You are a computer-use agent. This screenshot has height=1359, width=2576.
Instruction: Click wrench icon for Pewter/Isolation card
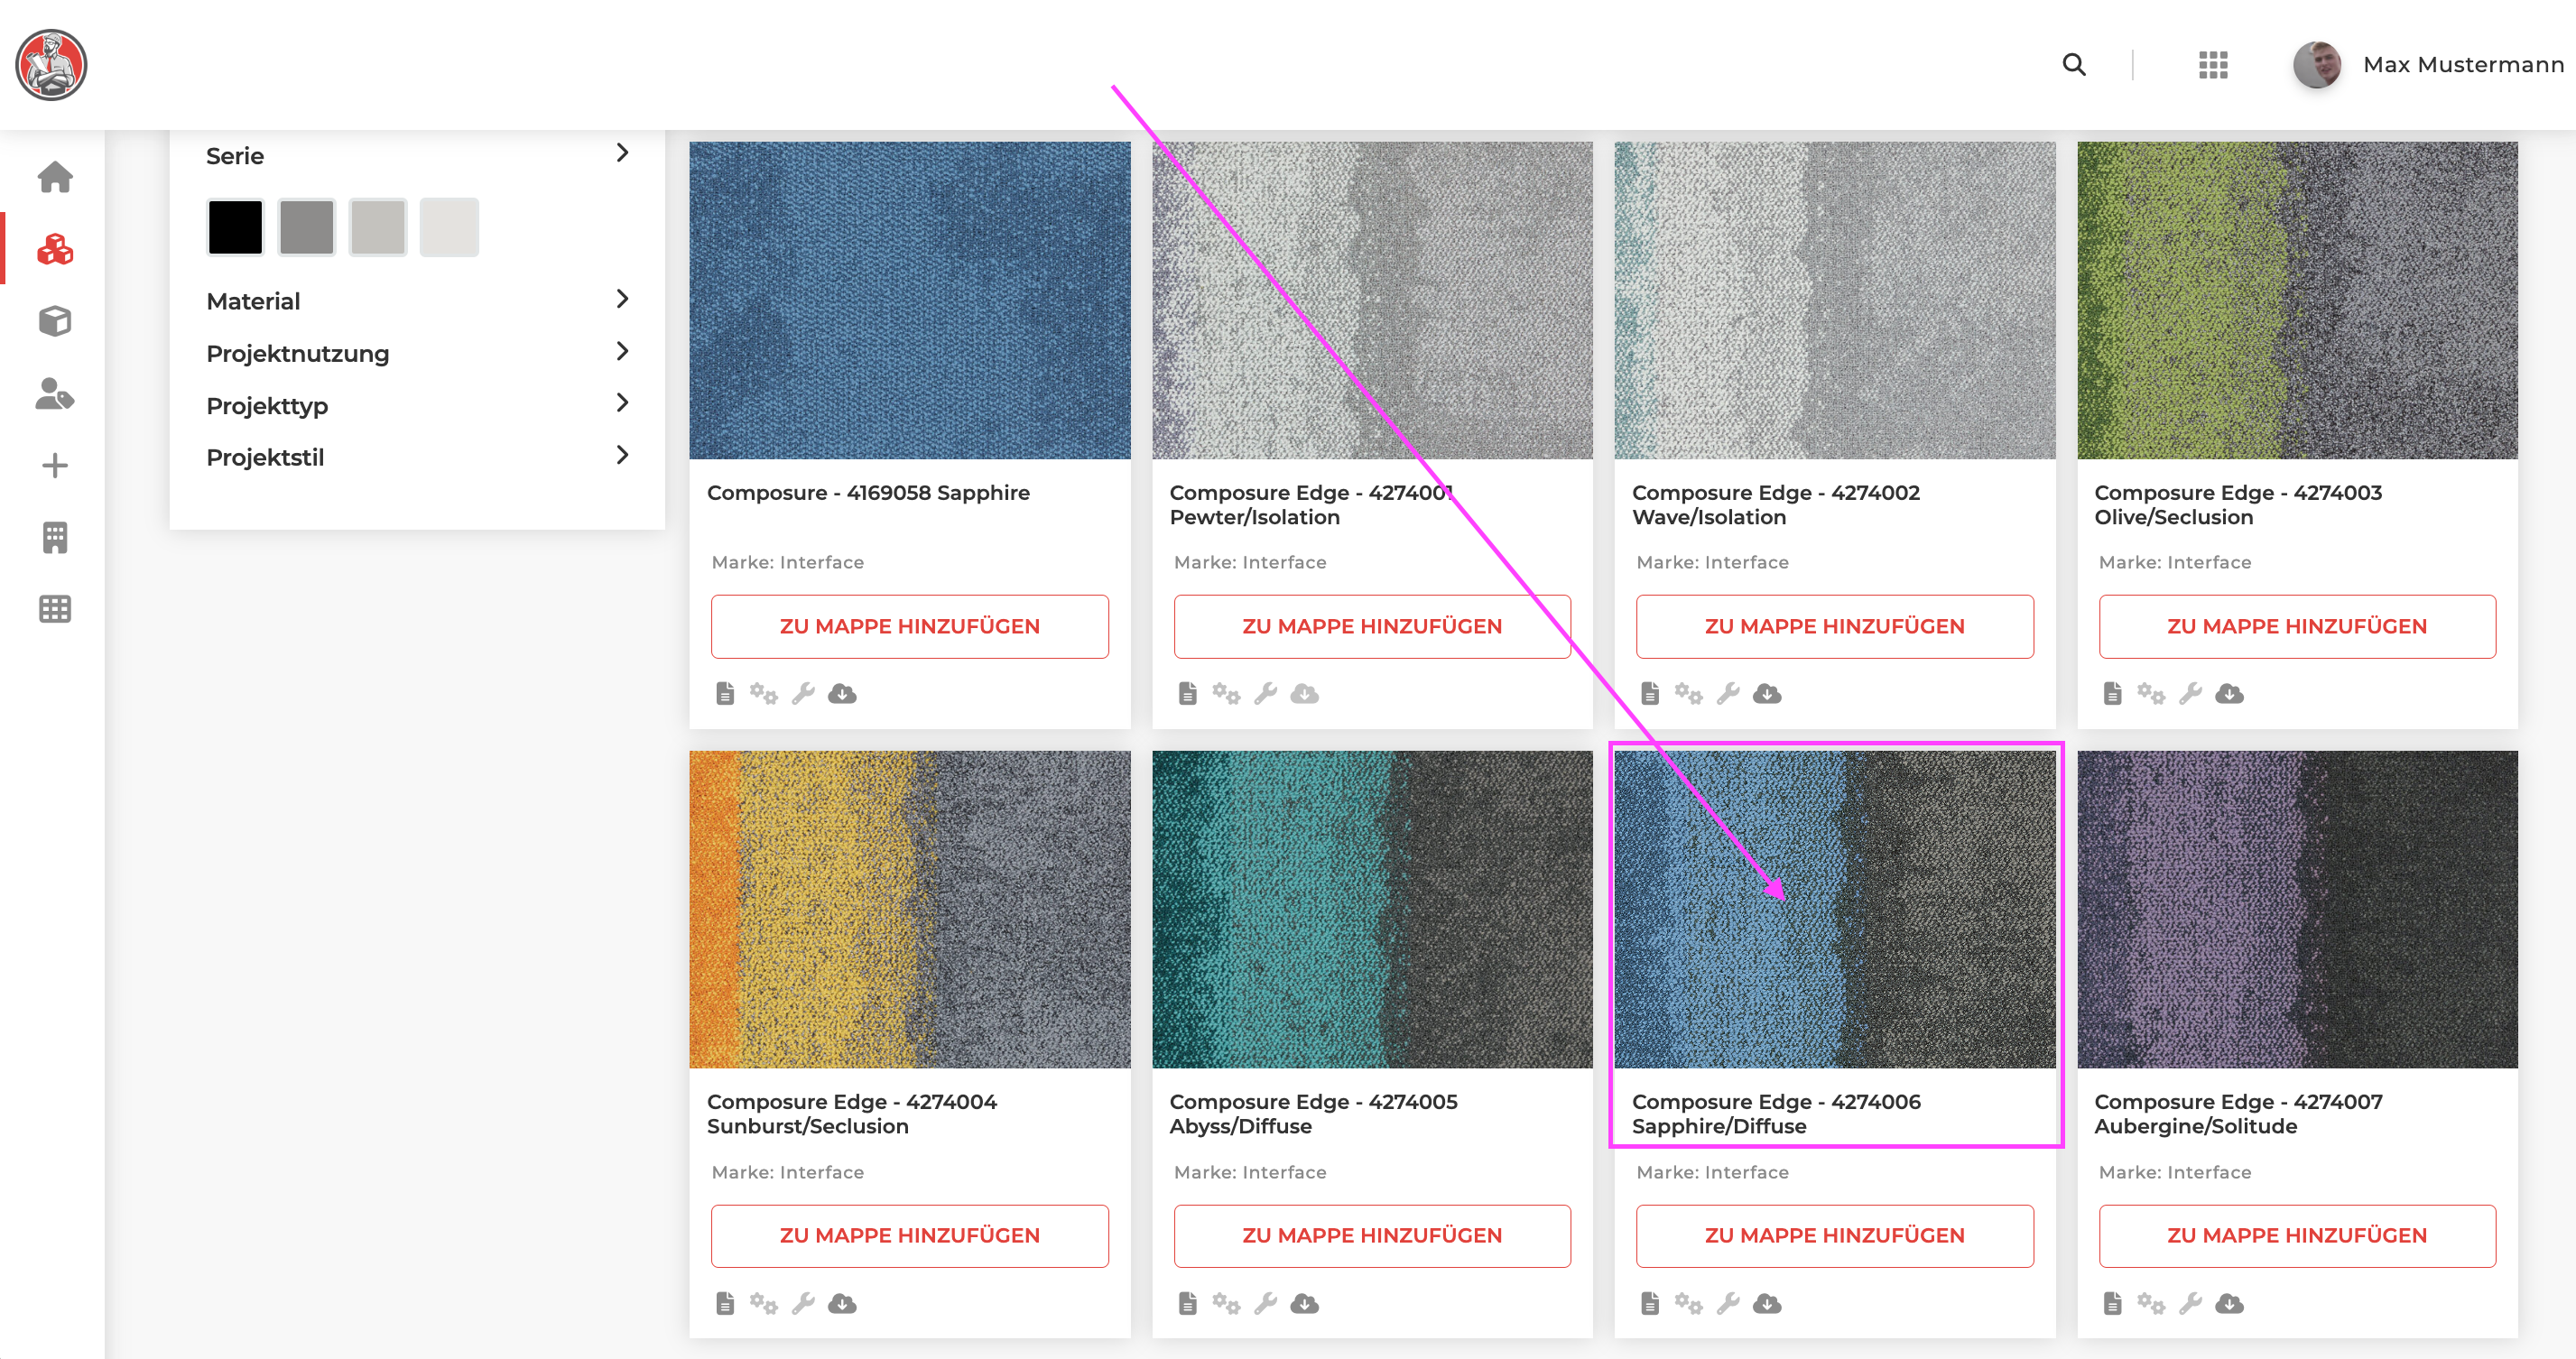(1266, 693)
